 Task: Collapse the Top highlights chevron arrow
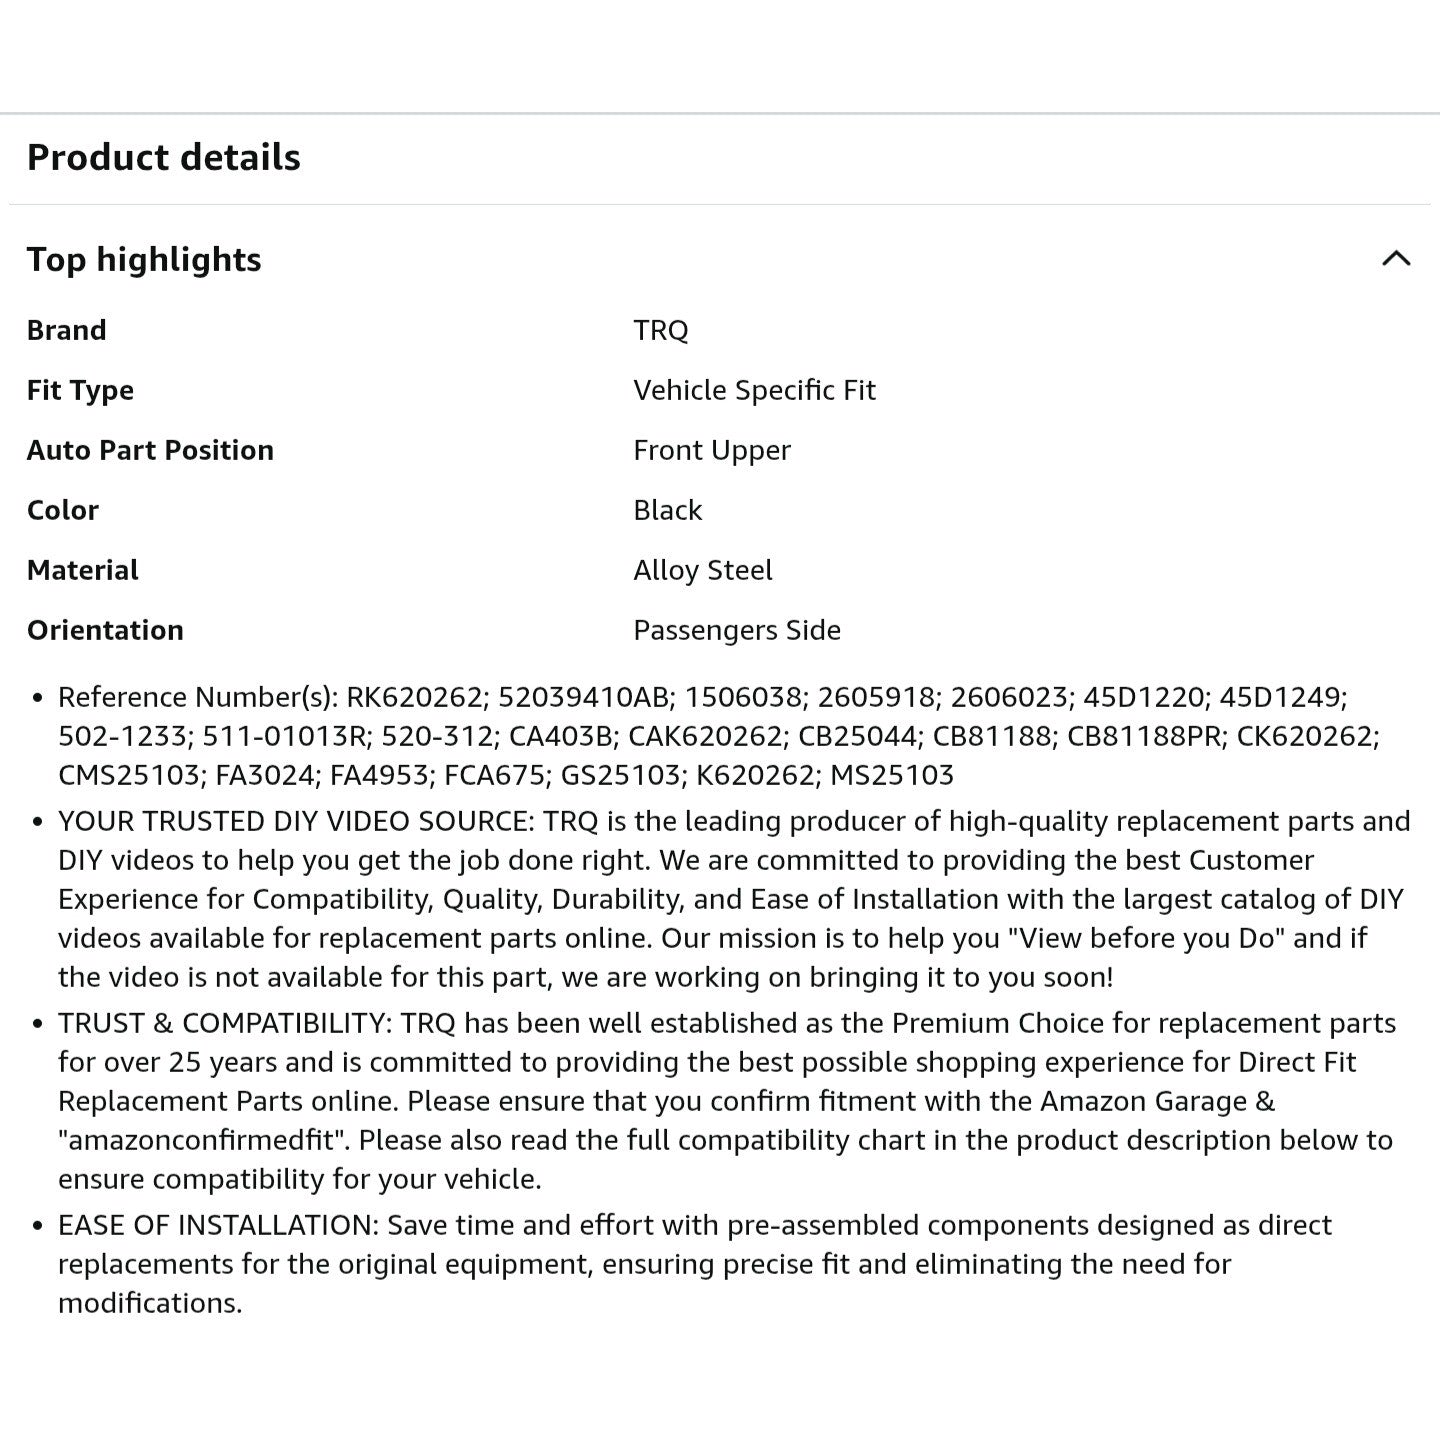click(1396, 259)
